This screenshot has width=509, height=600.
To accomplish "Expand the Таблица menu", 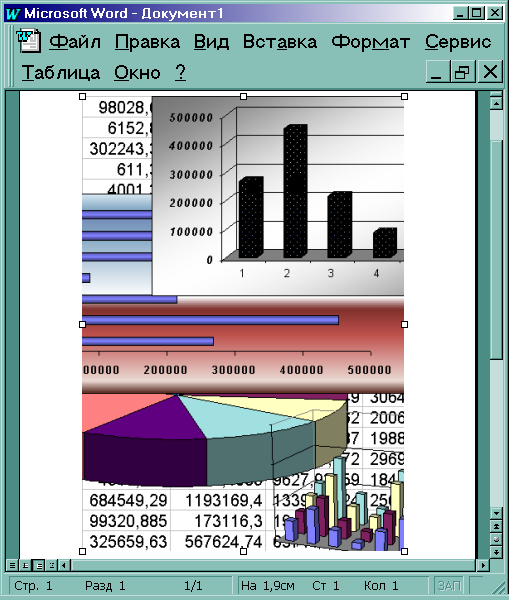I will click(60, 72).
